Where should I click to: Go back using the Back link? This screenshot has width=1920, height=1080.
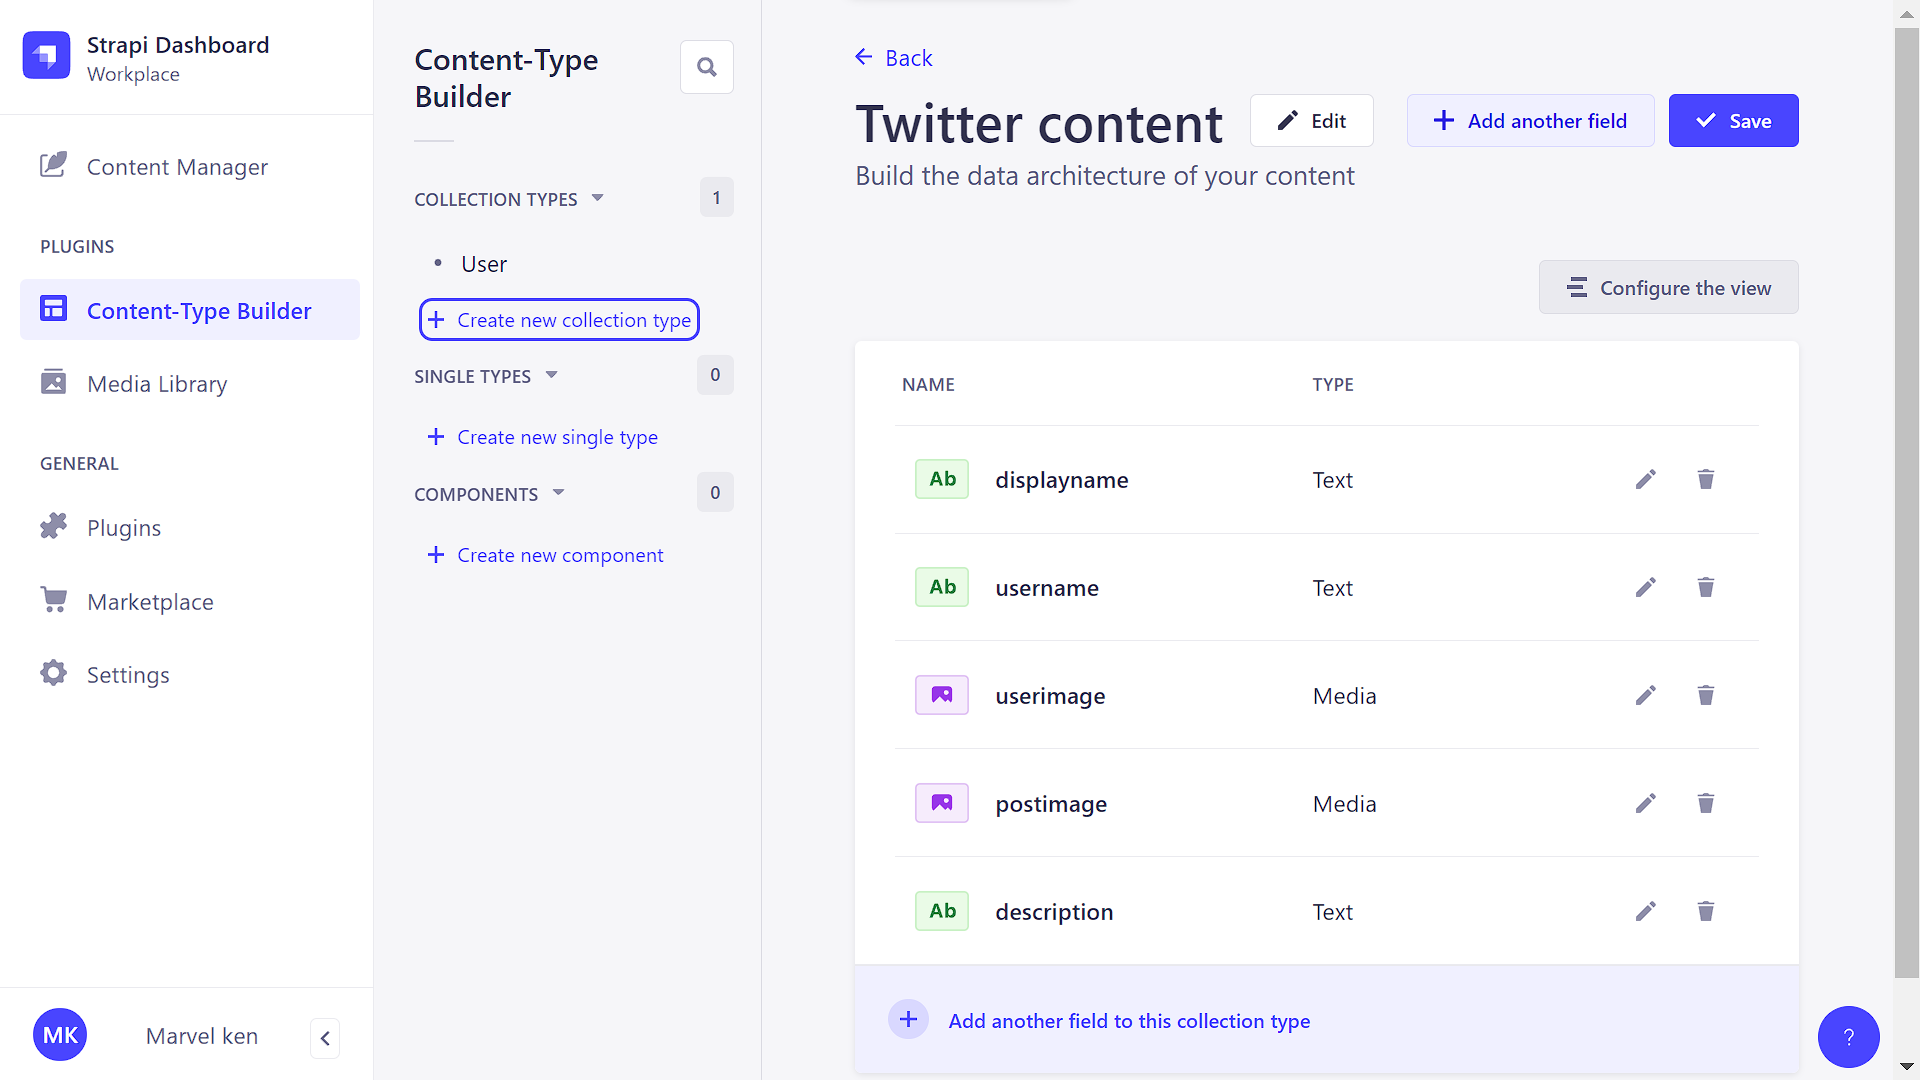tap(894, 58)
